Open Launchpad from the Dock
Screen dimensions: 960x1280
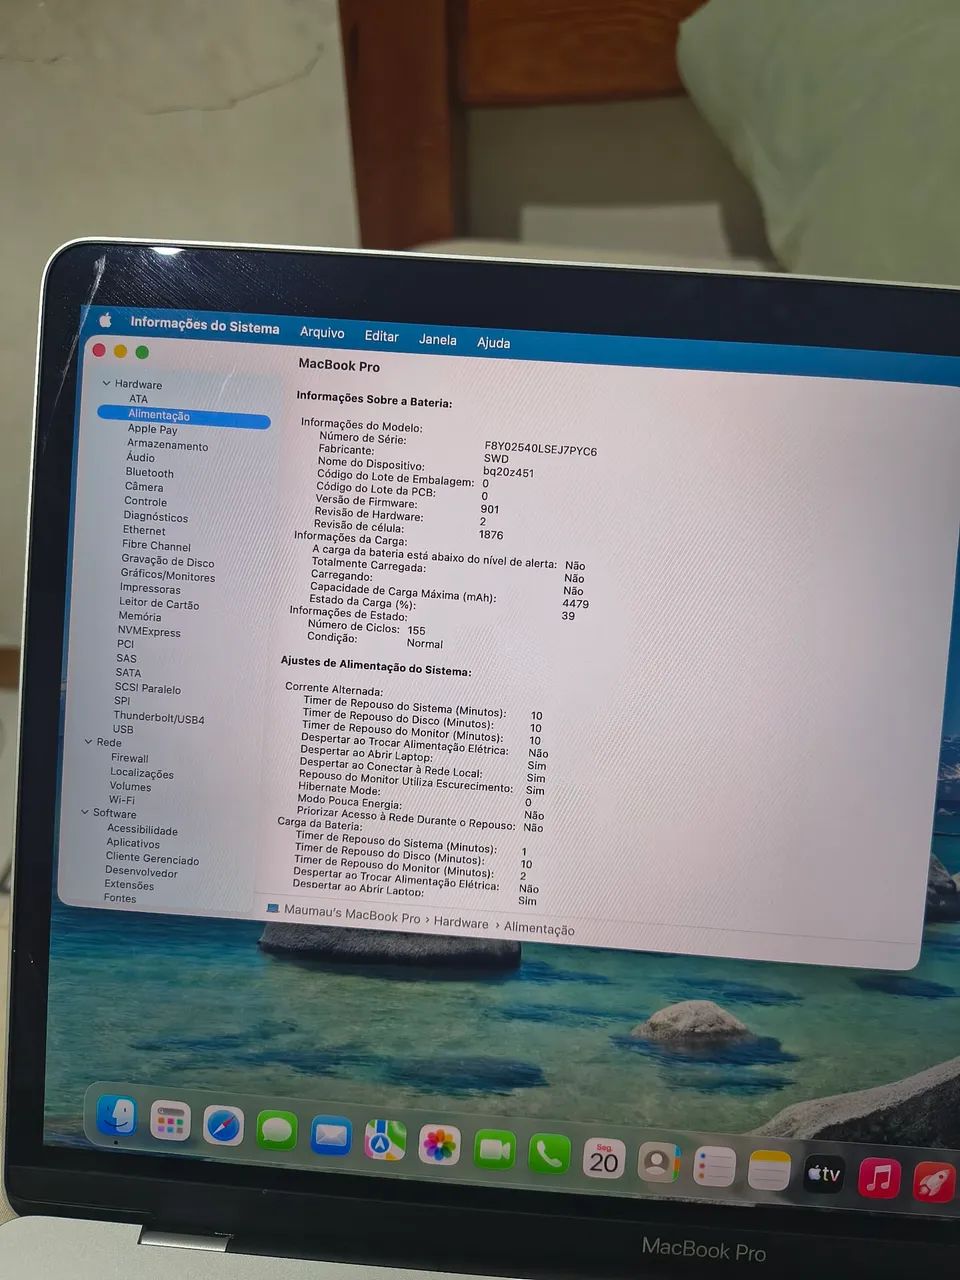(x=170, y=1122)
